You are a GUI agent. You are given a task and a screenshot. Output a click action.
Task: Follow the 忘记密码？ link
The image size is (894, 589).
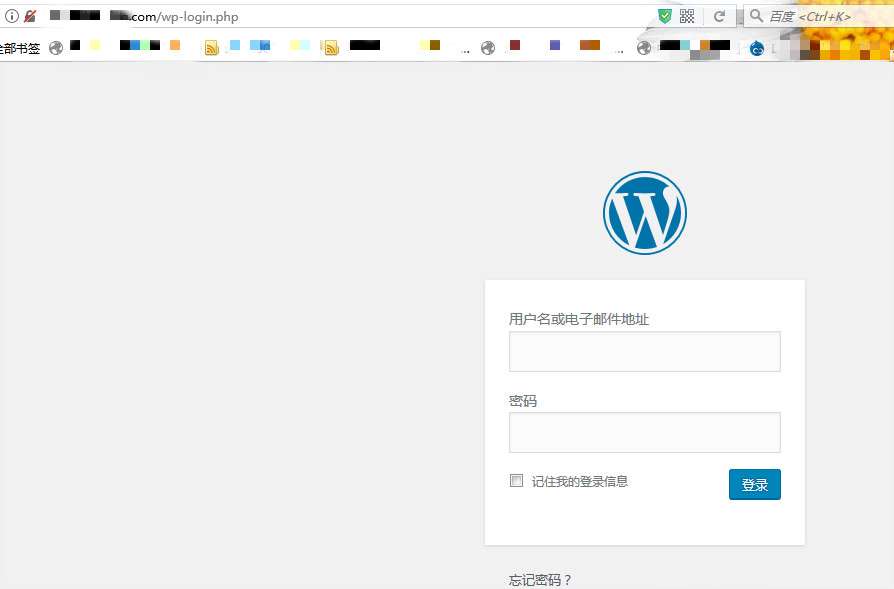pos(541,580)
